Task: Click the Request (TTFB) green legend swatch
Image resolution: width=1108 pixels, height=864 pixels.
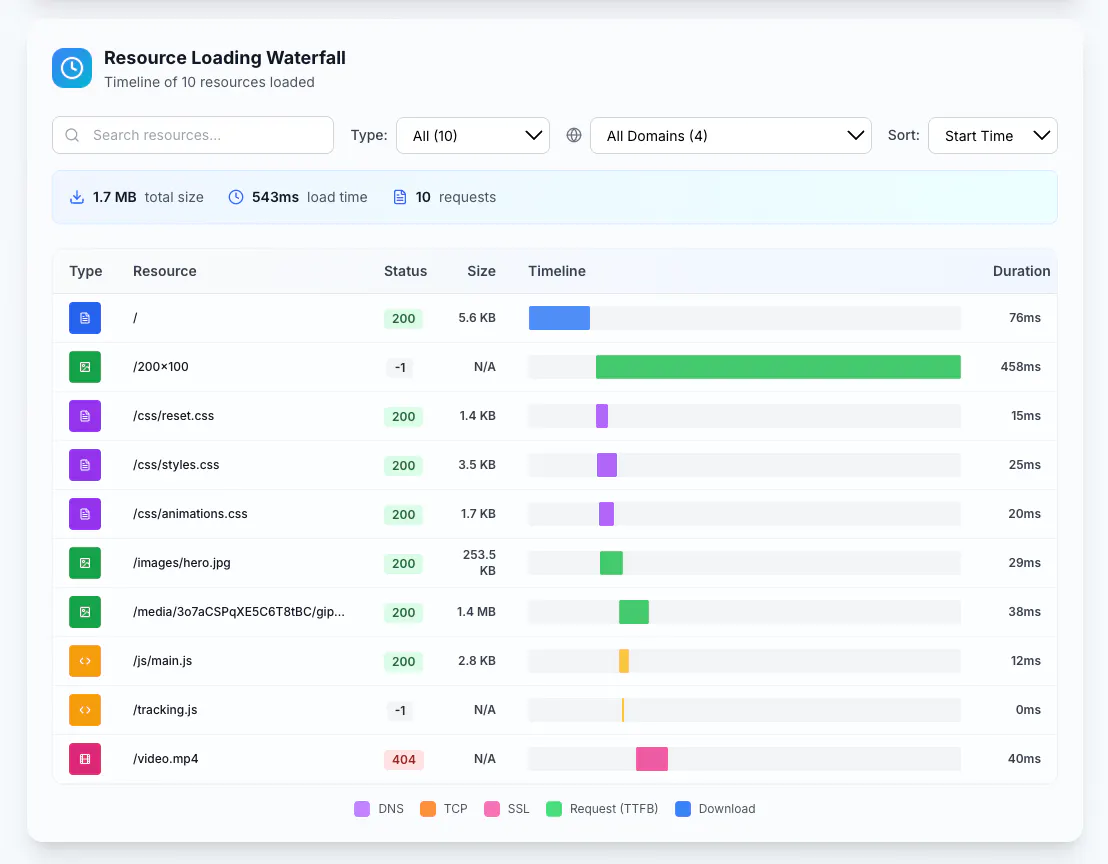Action: pyautogui.click(x=554, y=809)
